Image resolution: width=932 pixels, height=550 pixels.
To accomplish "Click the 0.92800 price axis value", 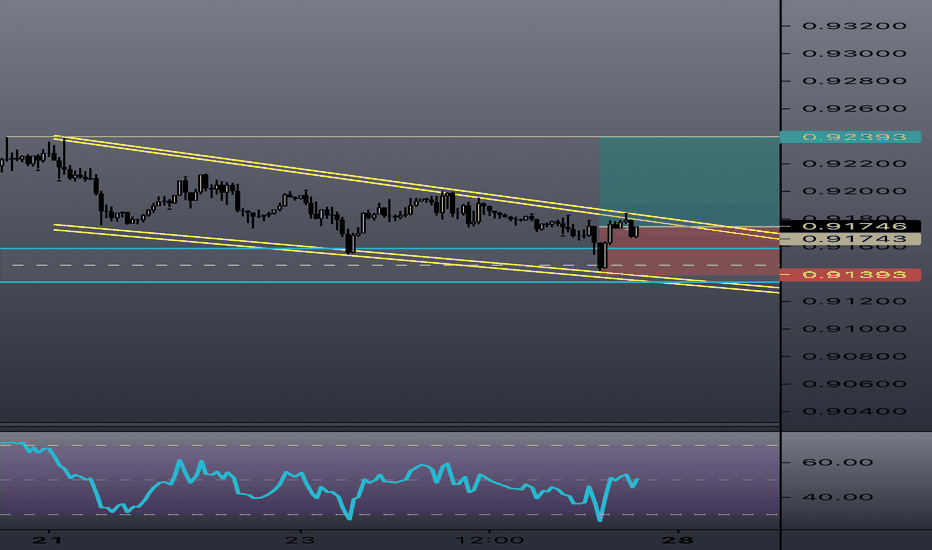I will pyautogui.click(x=855, y=81).
